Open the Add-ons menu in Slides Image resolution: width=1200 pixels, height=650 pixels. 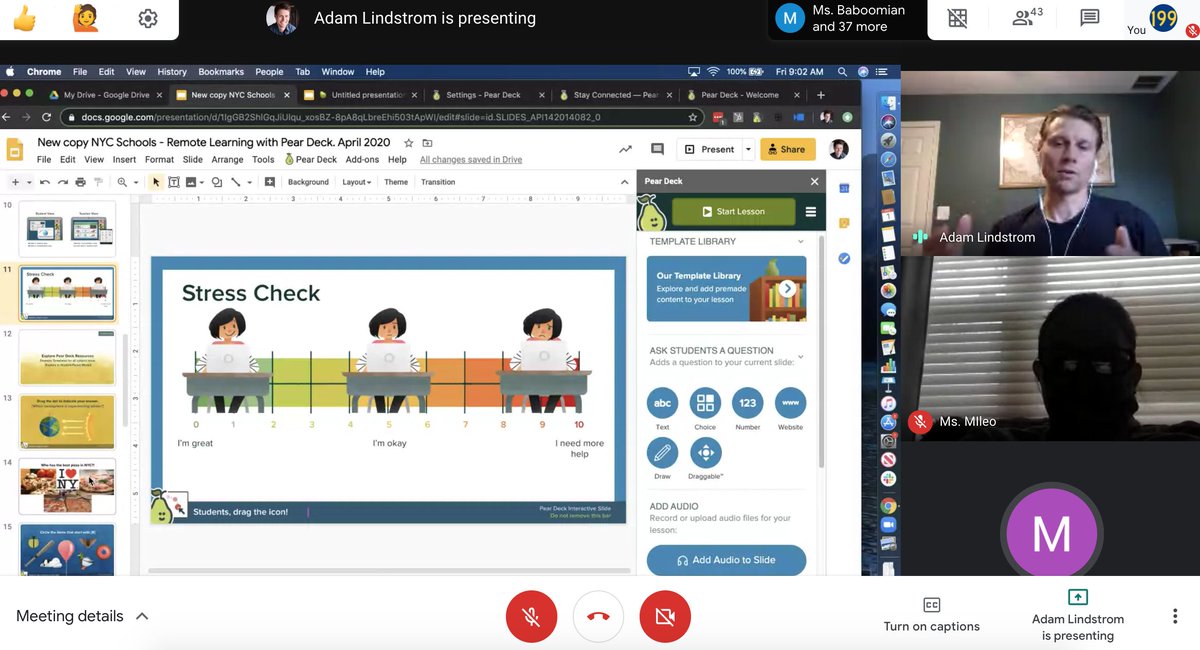click(362, 160)
